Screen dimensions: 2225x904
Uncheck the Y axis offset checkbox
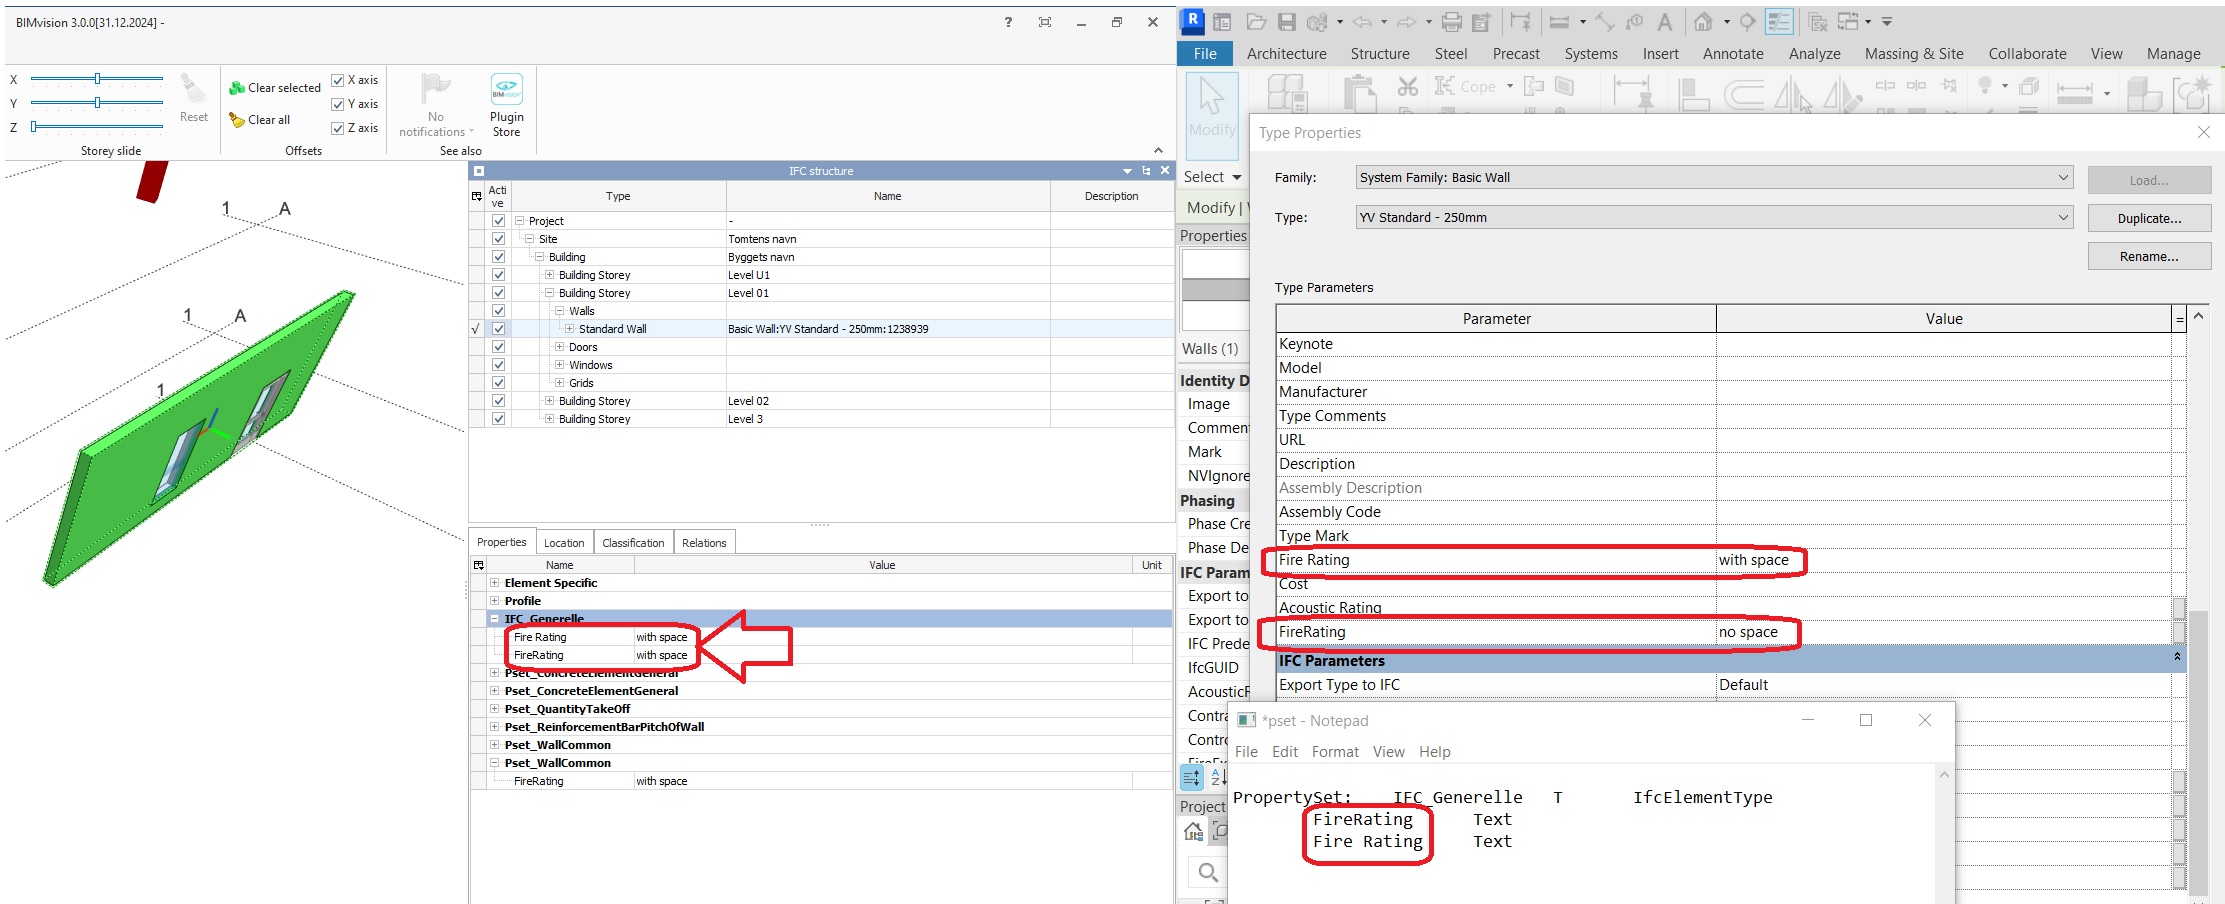(x=338, y=103)
